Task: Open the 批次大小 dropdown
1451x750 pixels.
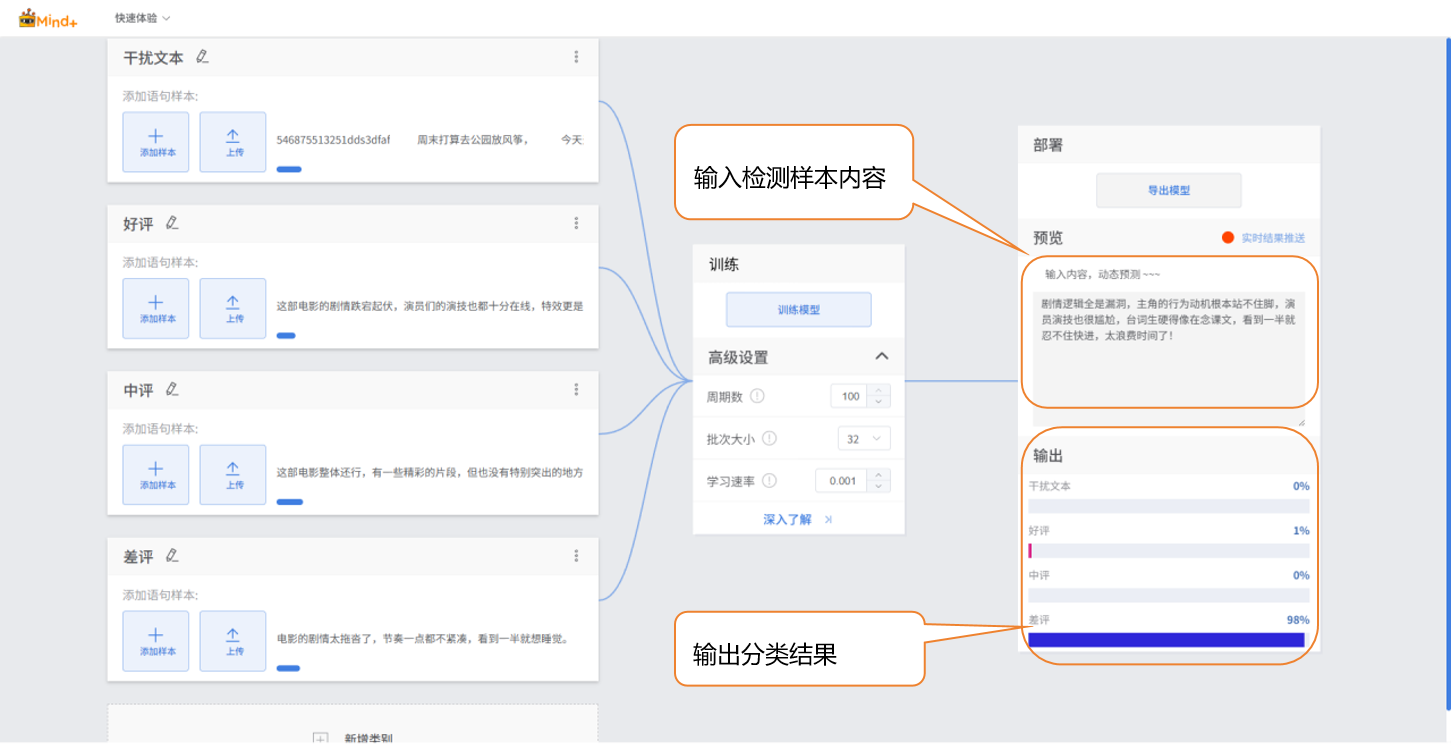Action: pos(863,439)
